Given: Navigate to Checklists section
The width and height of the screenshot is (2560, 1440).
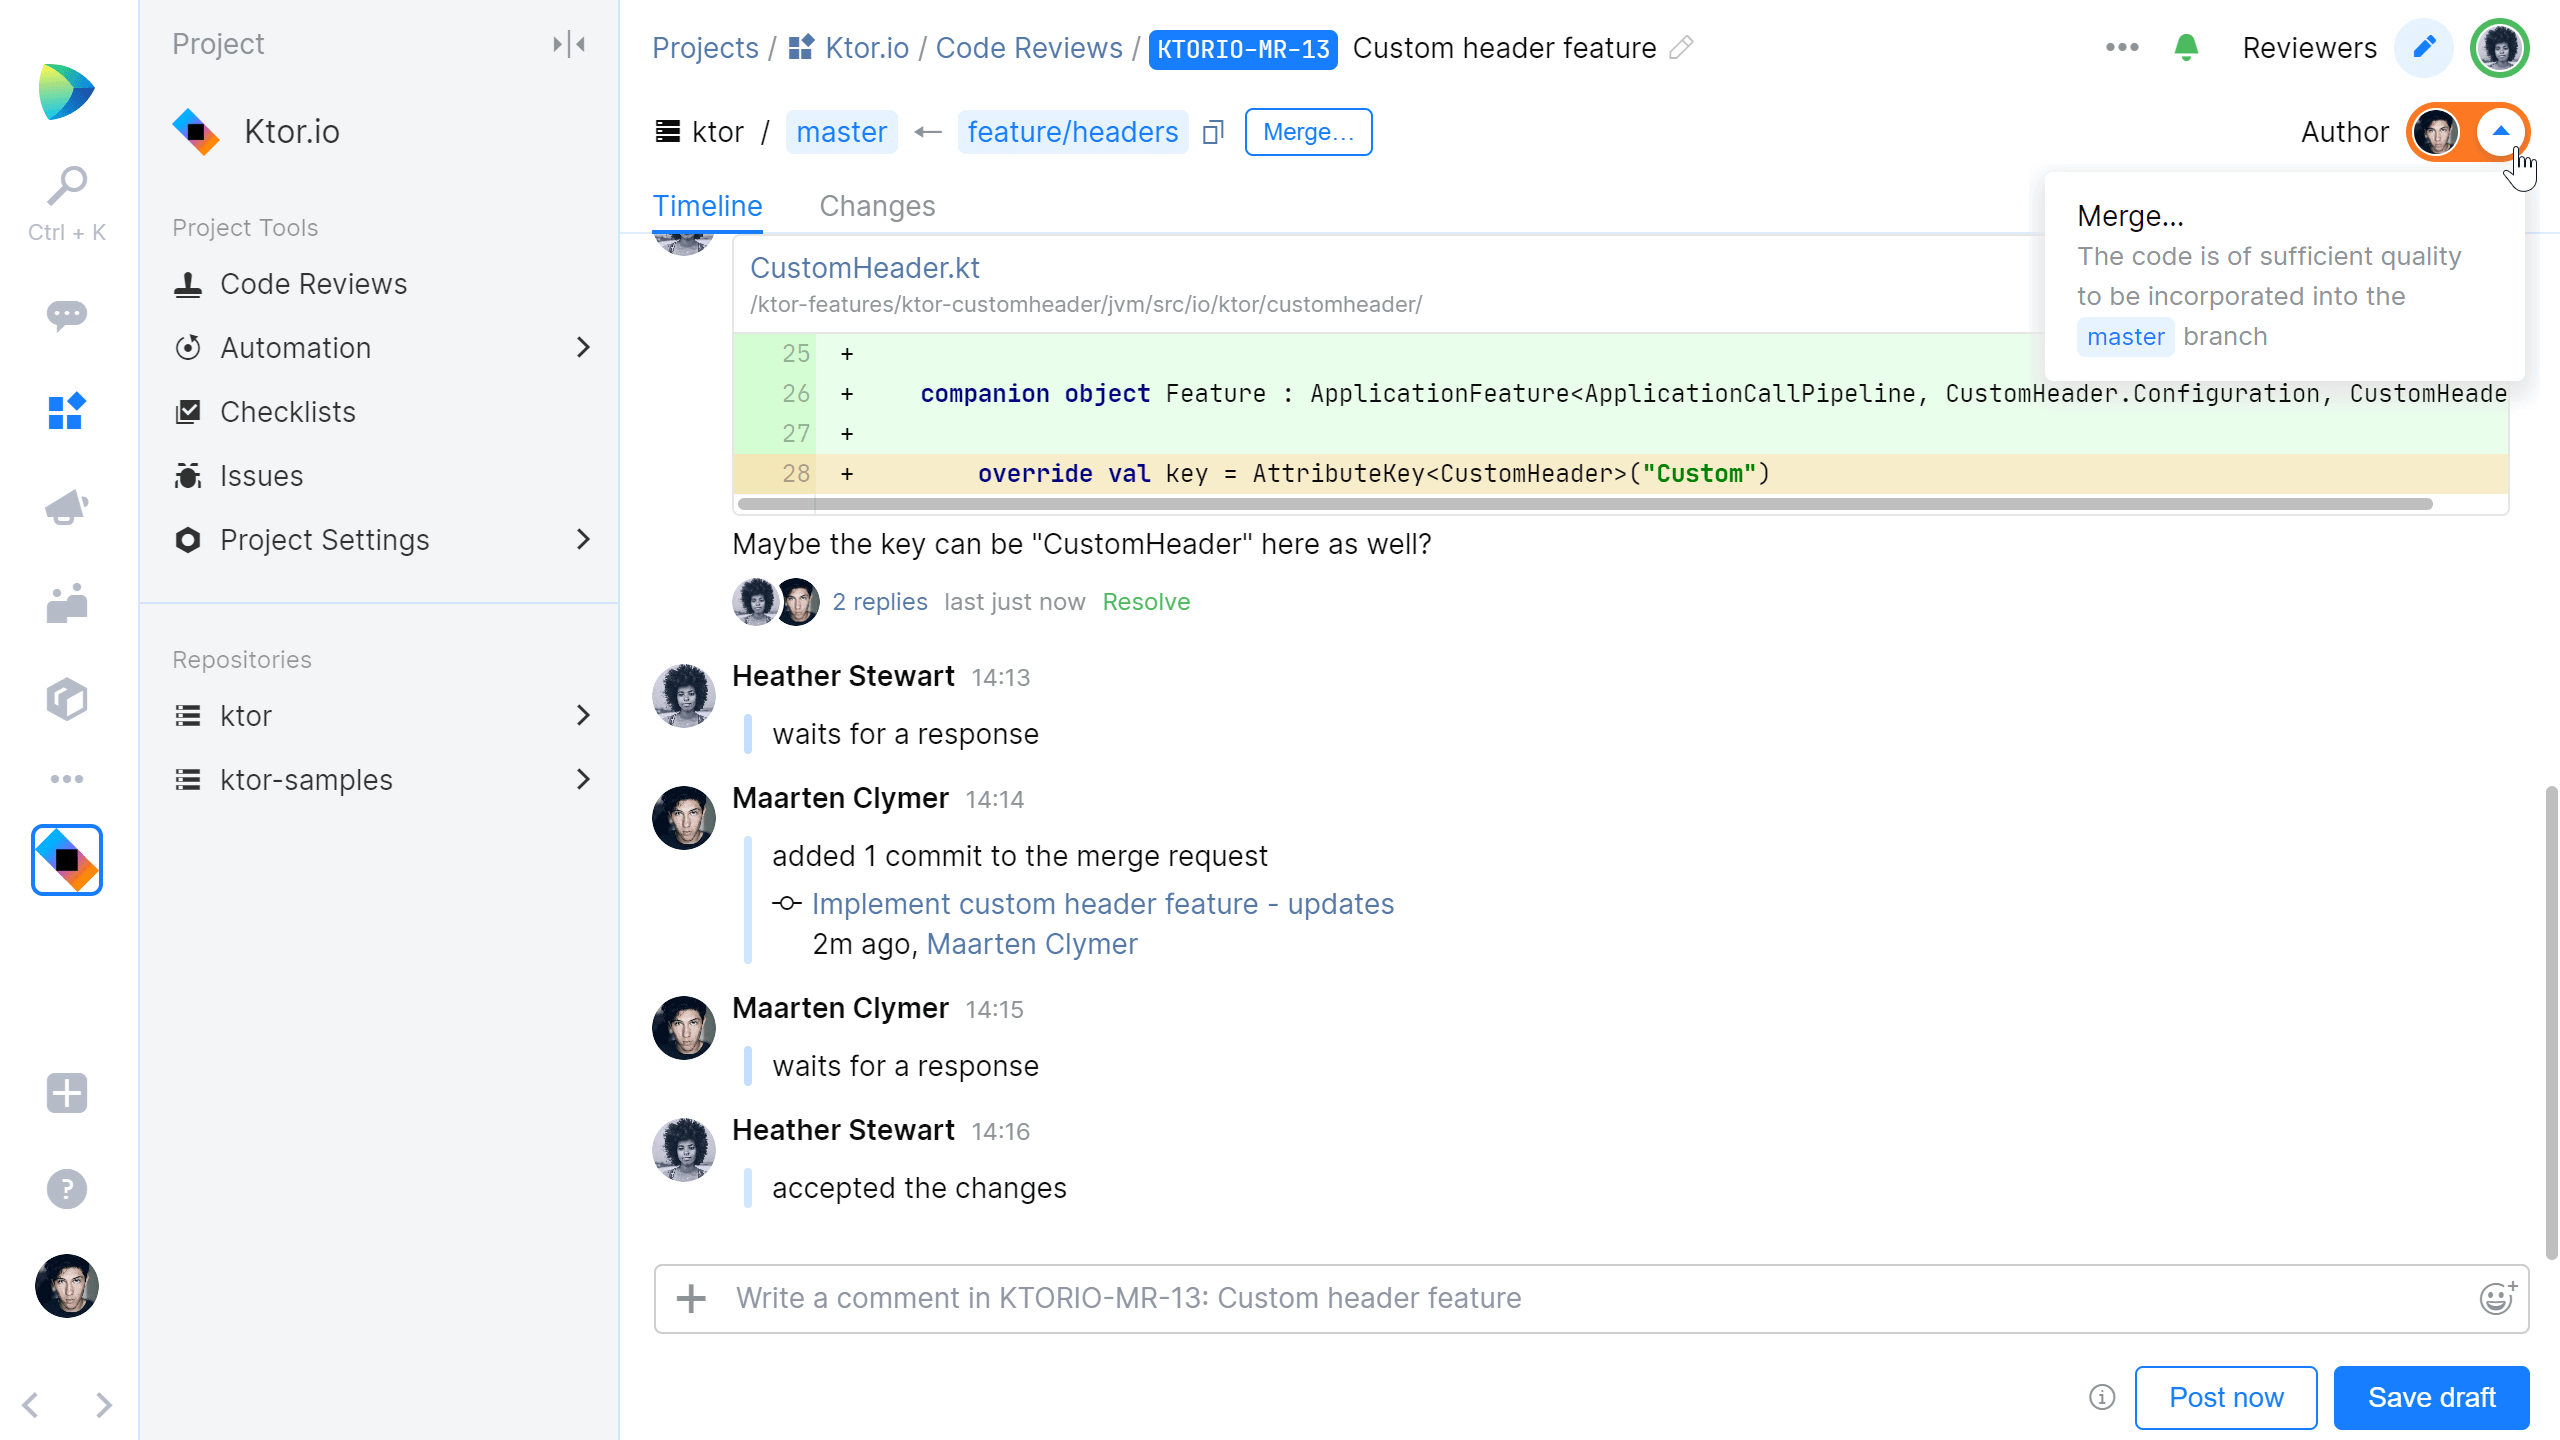Looking at the screenshot, I should (288, 411).
